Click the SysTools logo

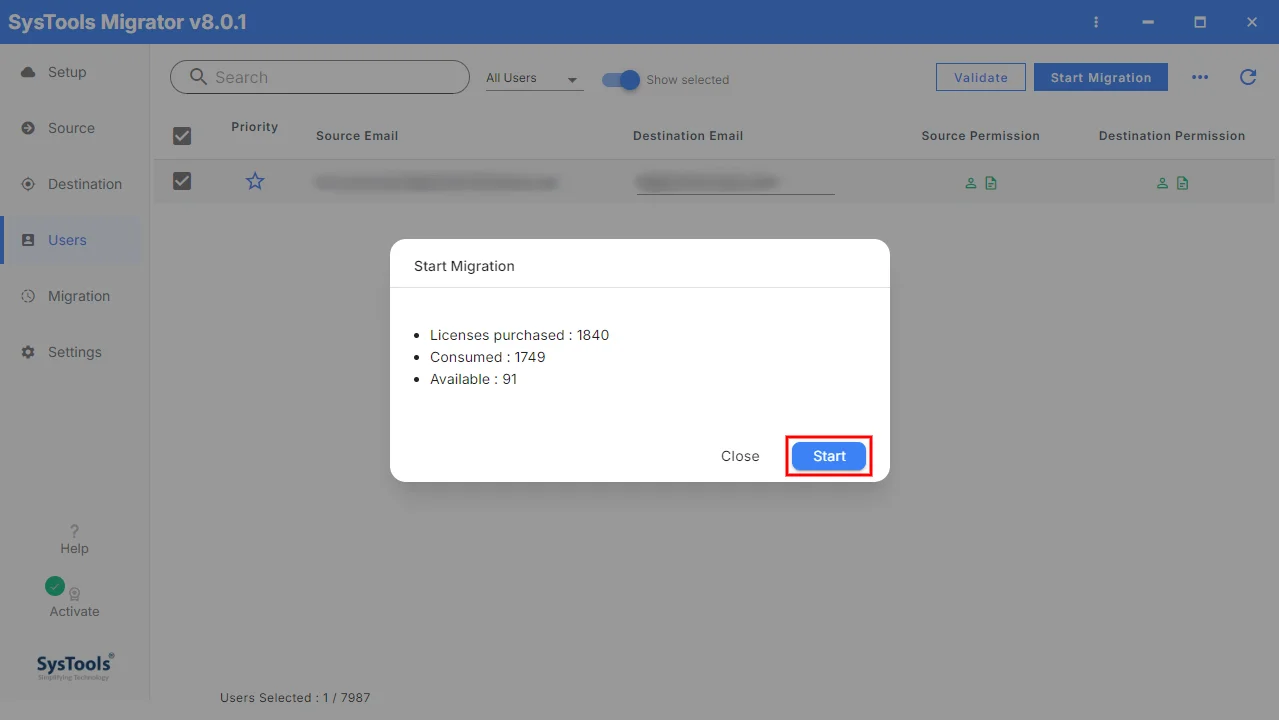[x=75, y=666]
